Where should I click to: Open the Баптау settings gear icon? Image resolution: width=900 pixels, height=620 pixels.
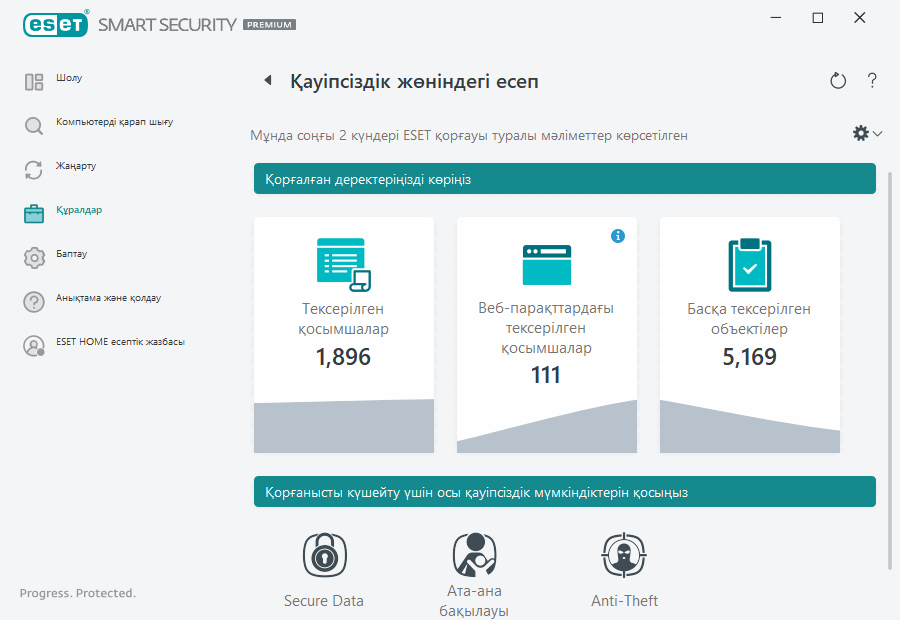(33, 257)
